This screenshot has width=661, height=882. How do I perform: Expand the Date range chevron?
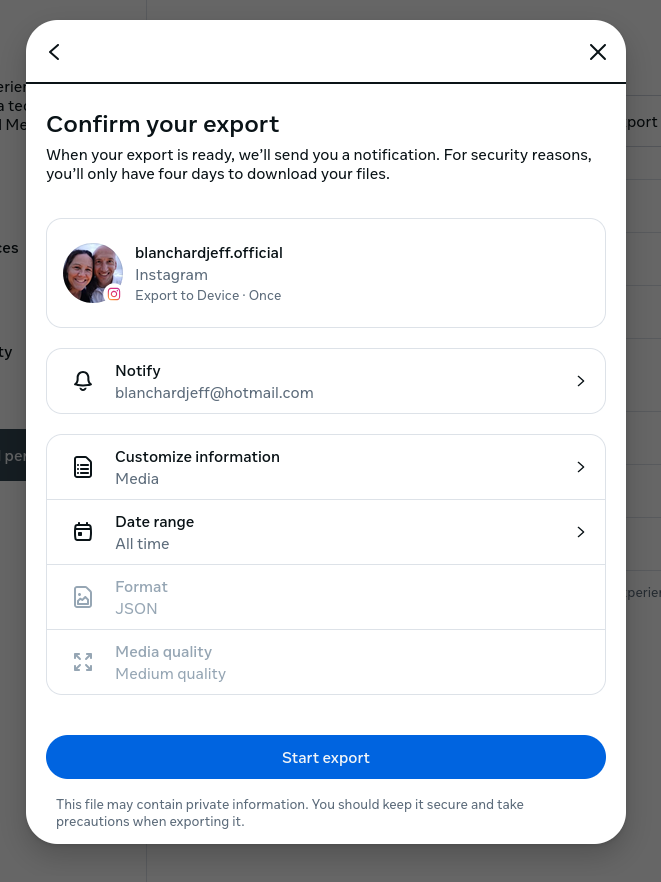581,532
